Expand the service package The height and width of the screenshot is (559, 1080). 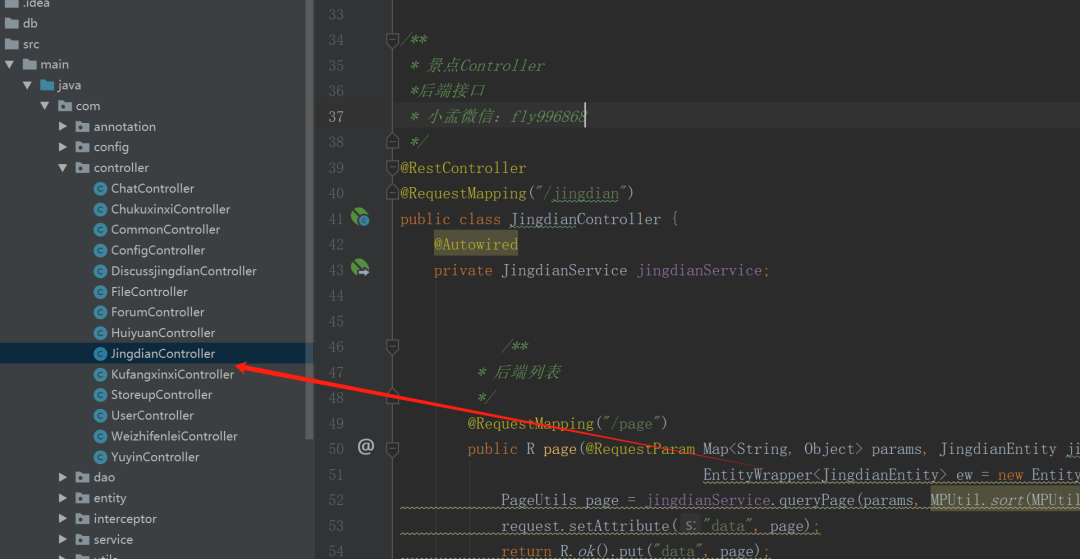click(x=63, y=539)
